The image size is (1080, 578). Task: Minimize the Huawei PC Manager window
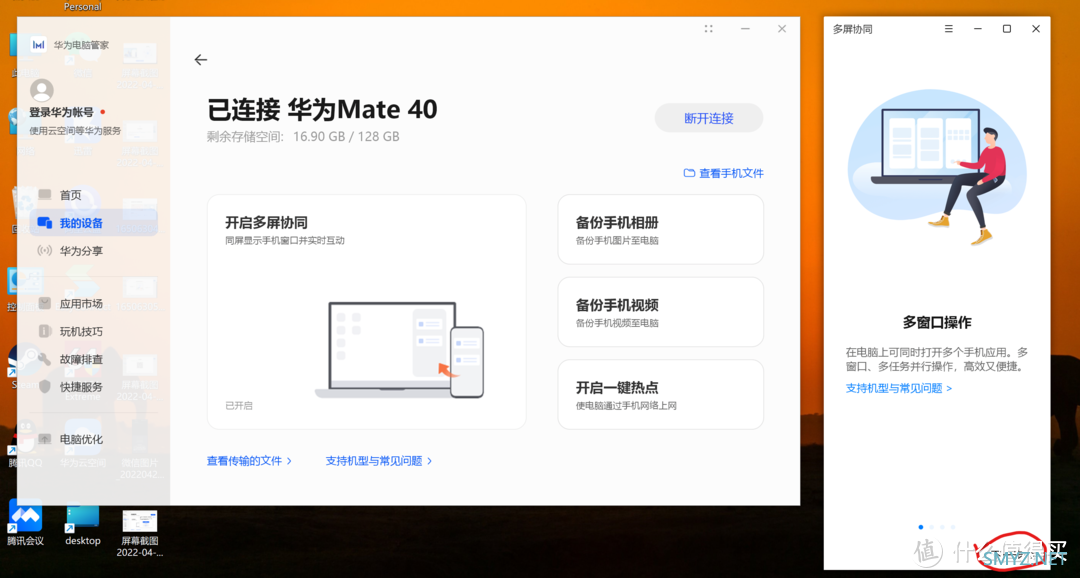click(x=745, y=29)
